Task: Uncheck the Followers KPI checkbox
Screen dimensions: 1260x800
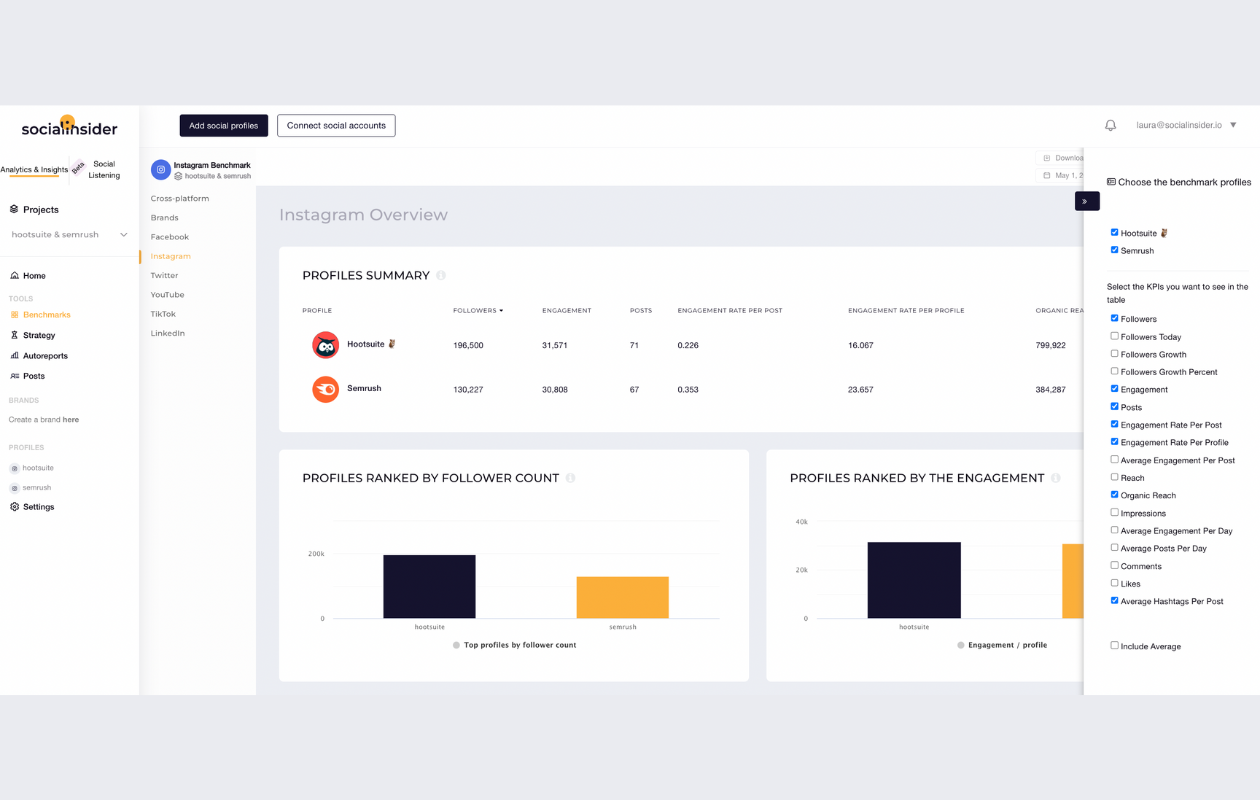Action: [x=1115, y=318]
